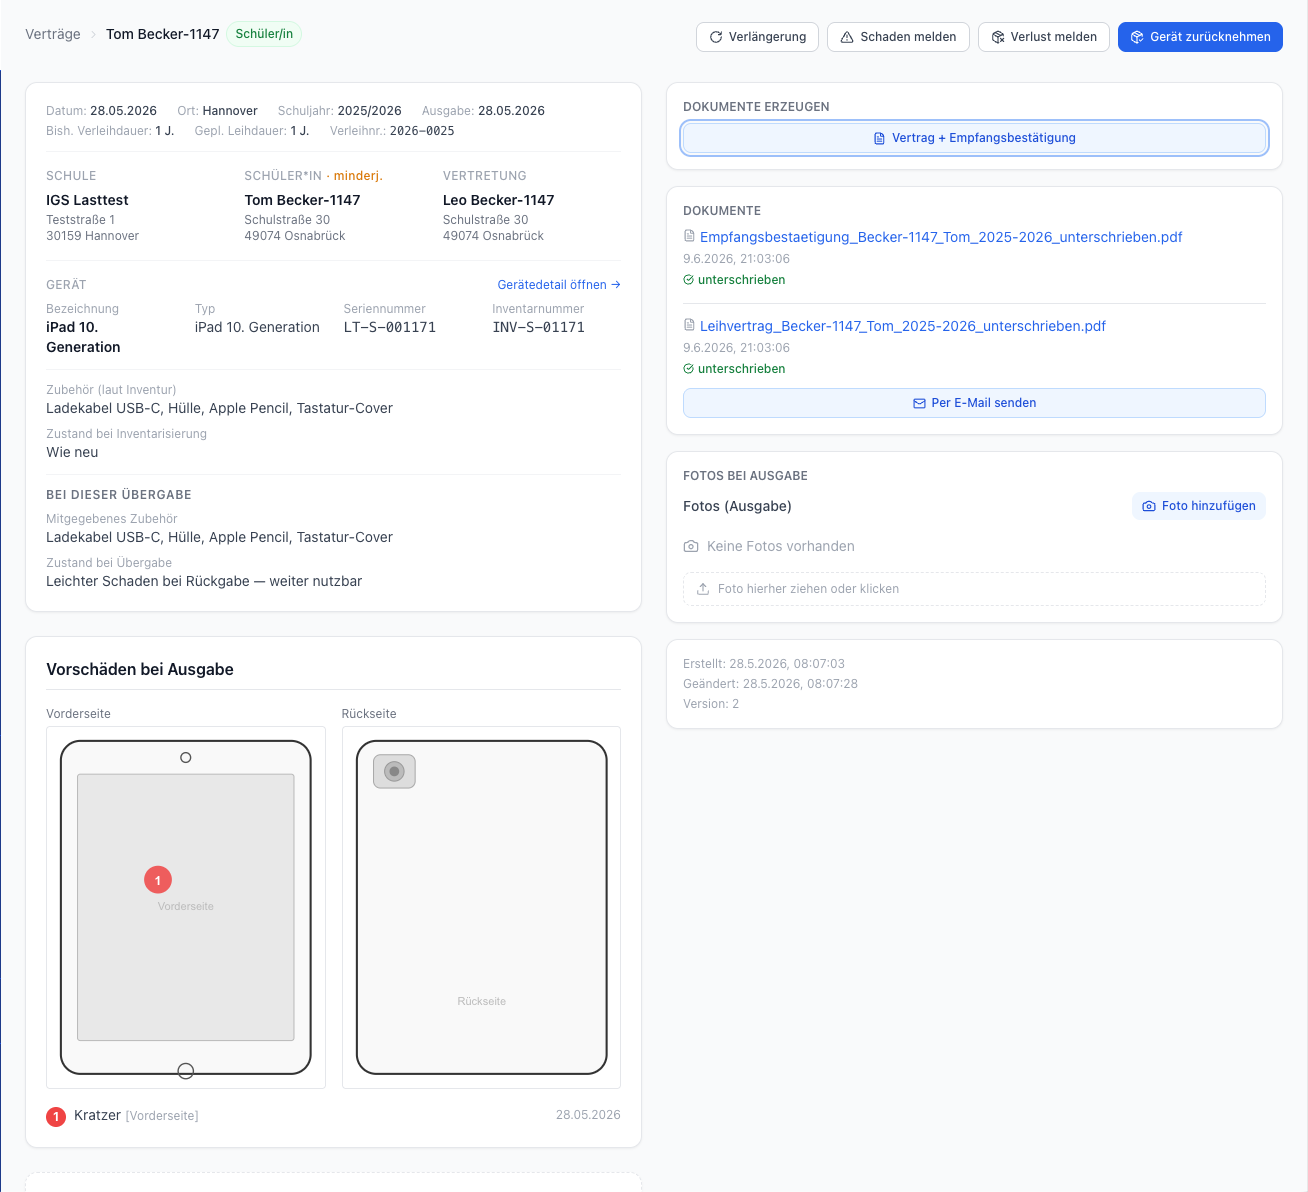This screenshot has height=1192, width=1308.
Task: Click the file icon beside Leihvertrag PDF
Action: click(689, 325)
